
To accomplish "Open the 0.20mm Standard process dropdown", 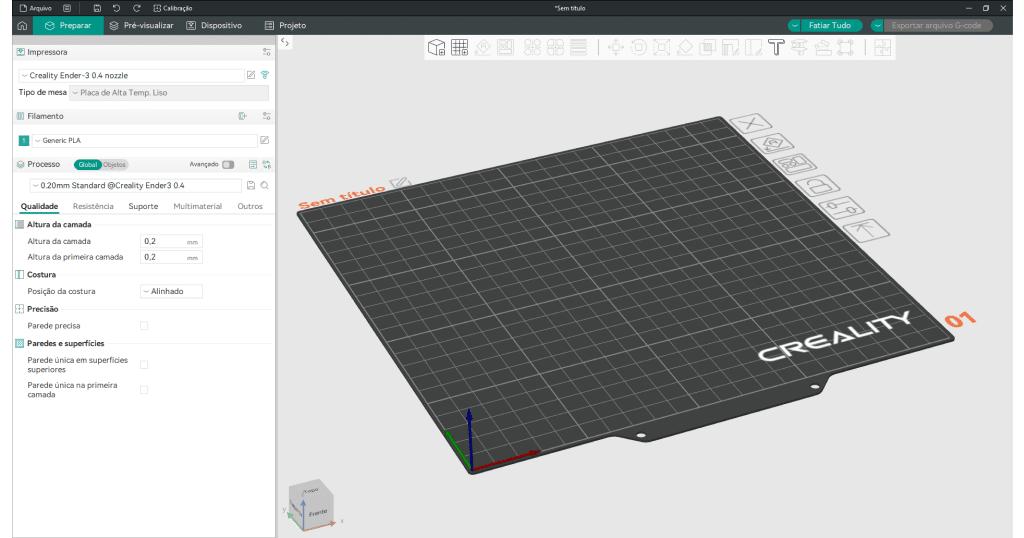I will coord(135,185).
